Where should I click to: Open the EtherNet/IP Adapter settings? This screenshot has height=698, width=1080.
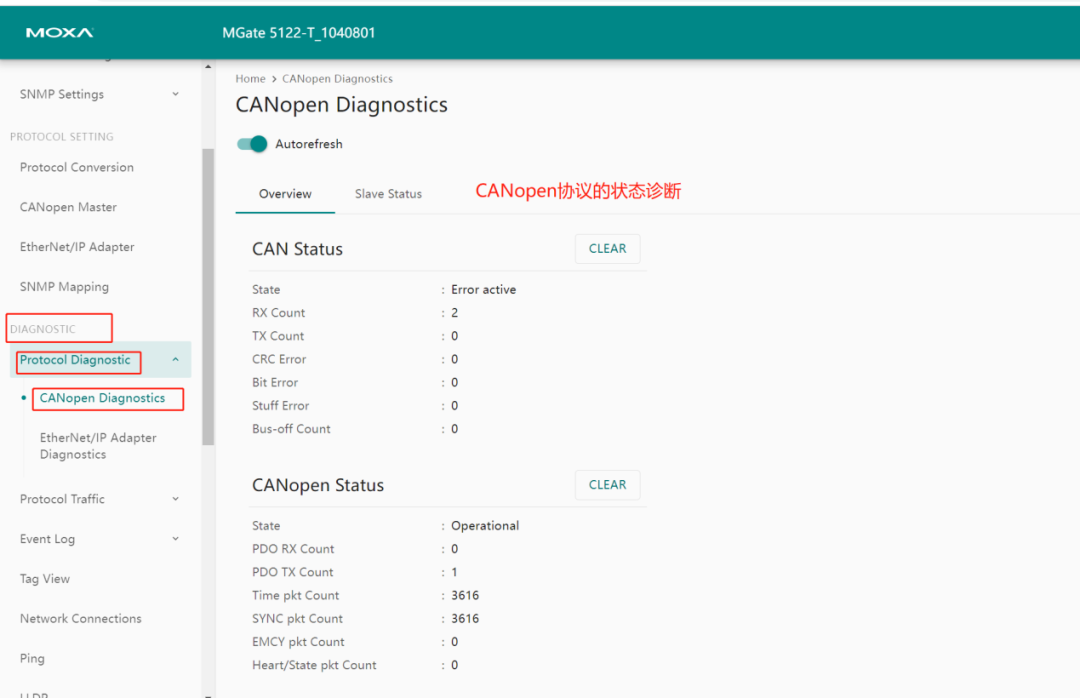81,247
